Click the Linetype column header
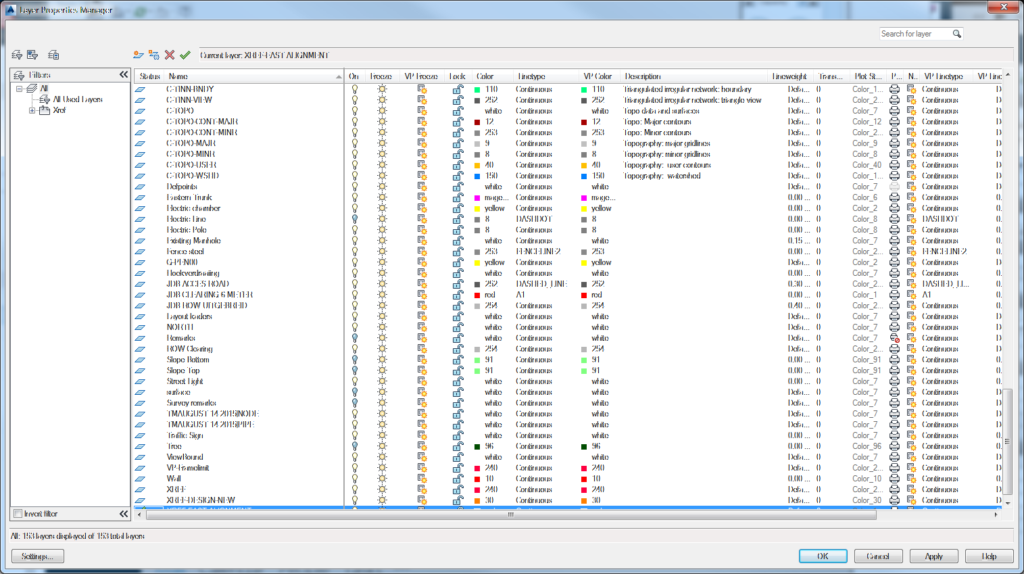 531,76
